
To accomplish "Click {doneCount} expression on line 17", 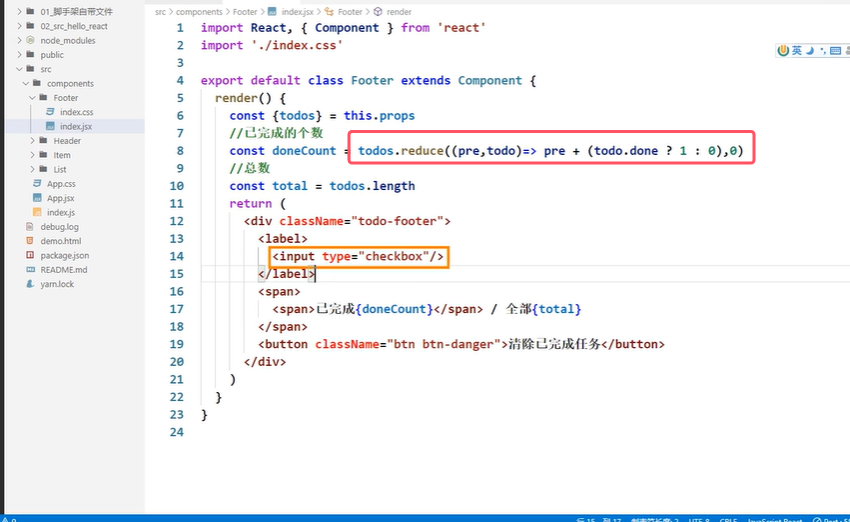I will [394, 309].
